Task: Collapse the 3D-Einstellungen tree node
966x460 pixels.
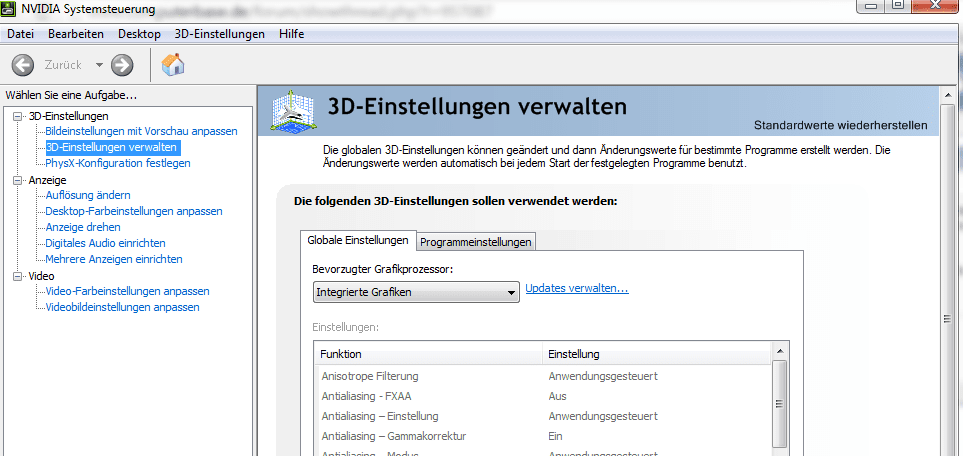Action: [x=17, y=116]
